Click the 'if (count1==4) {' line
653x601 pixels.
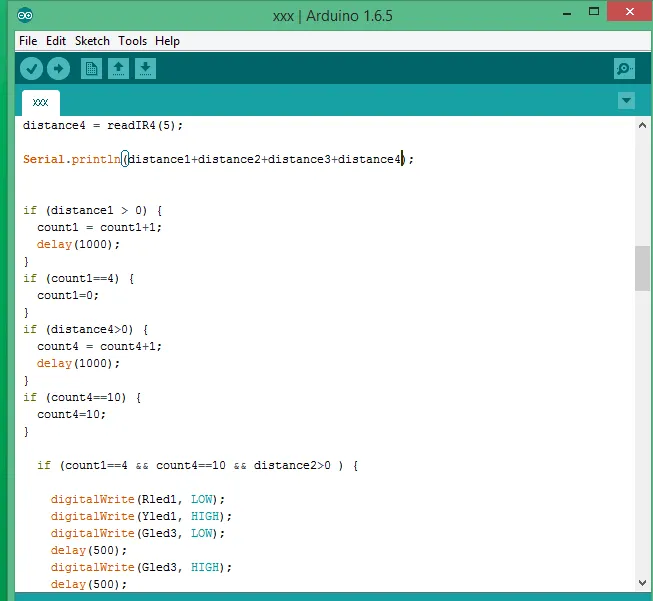(x=79, y=278)
